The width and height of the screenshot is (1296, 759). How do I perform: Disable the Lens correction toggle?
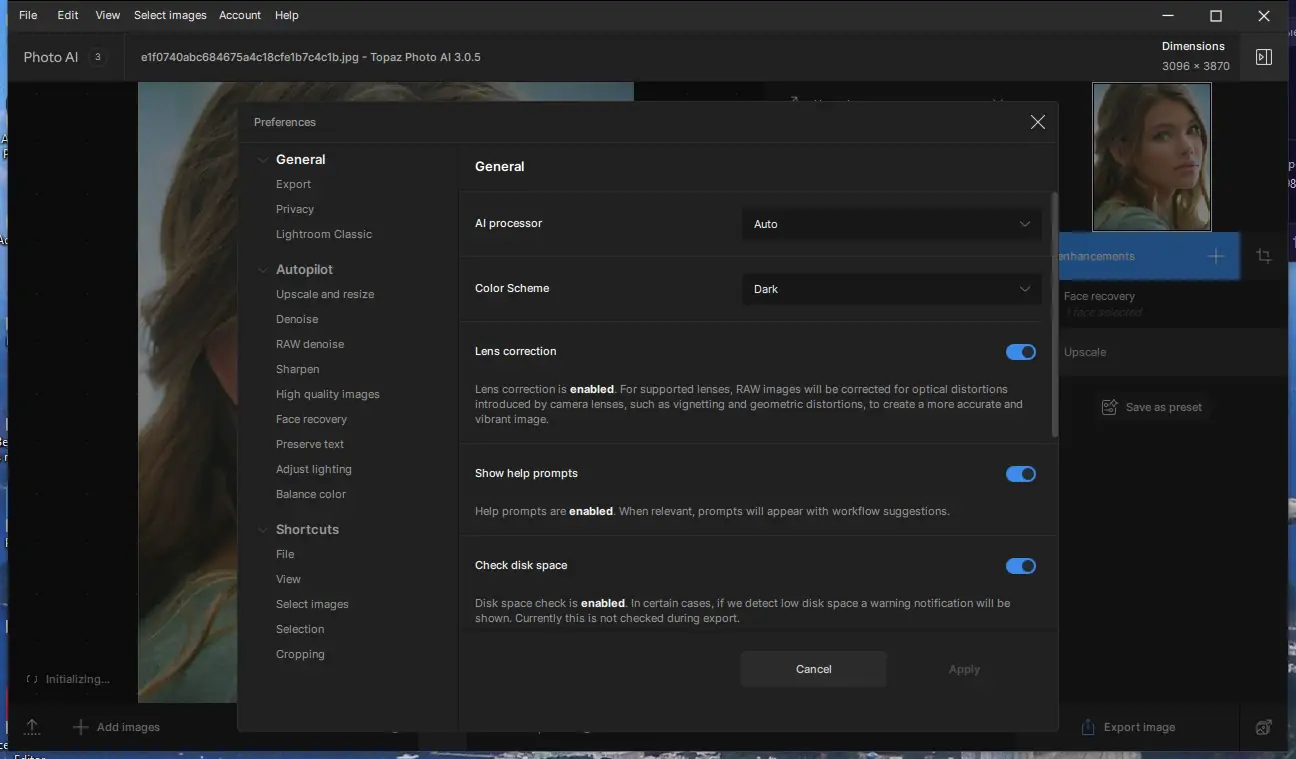[x=1021, y=352]
